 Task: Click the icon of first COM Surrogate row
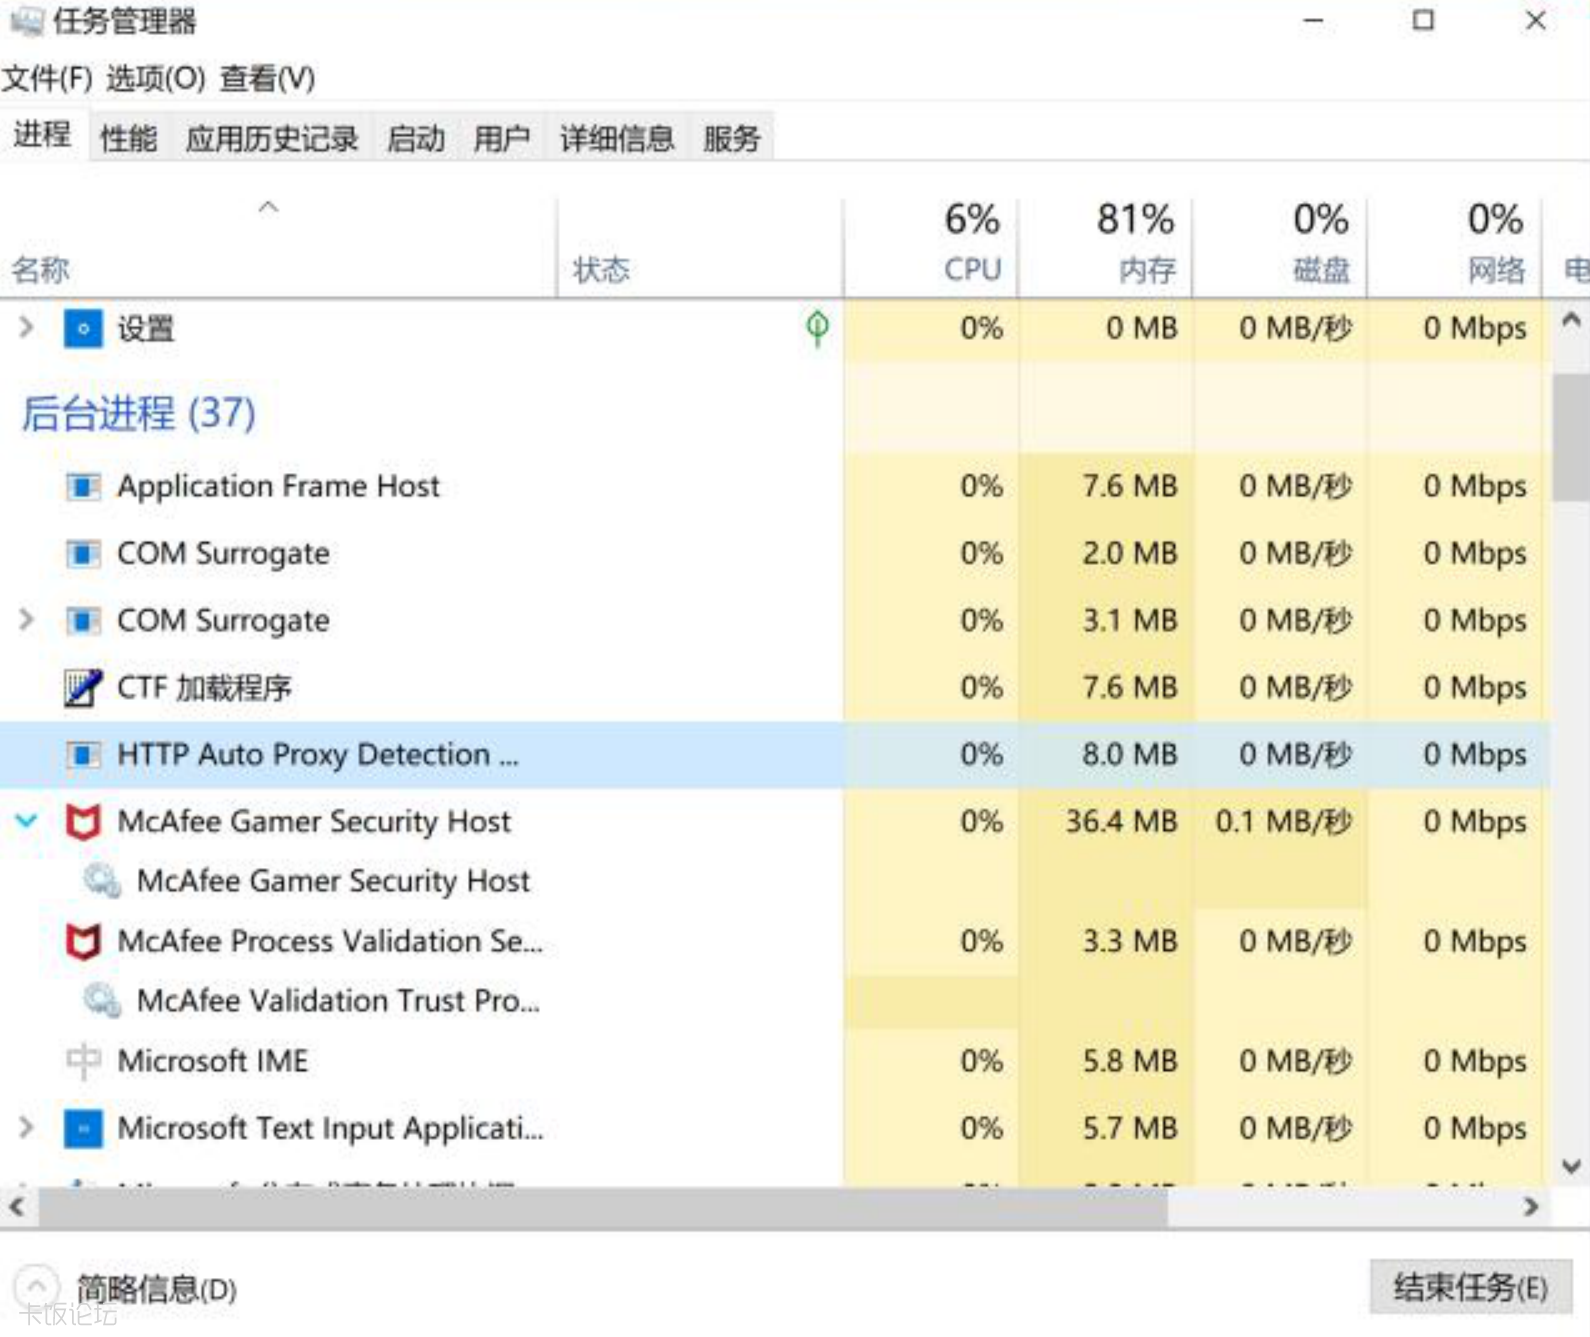[x=83, y=554]
